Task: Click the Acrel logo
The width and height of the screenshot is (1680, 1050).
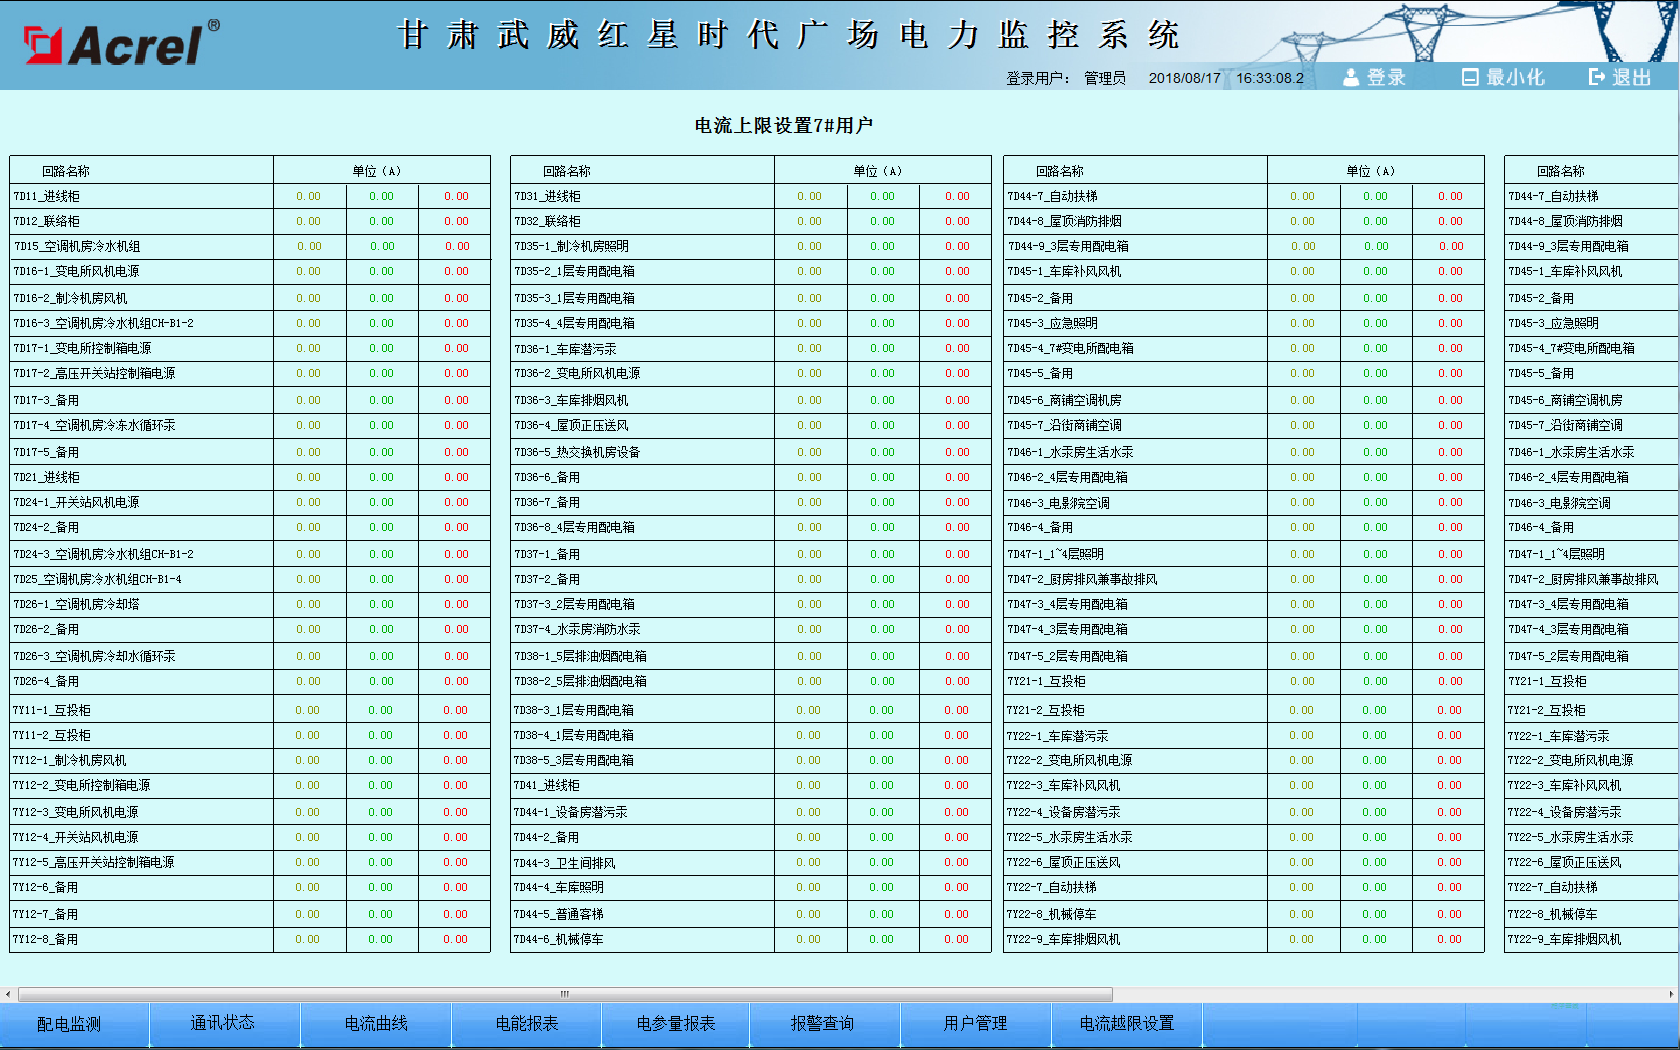Action: pyautogui.click(x=121, y=44)
